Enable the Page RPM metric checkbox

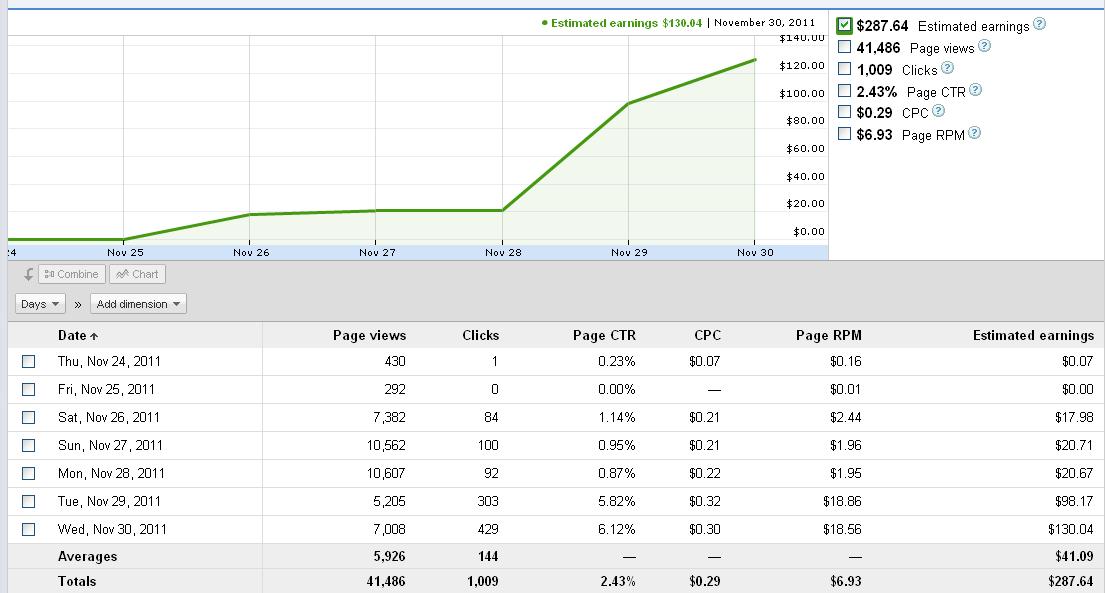pyautogui.click(x=844, y=134)
